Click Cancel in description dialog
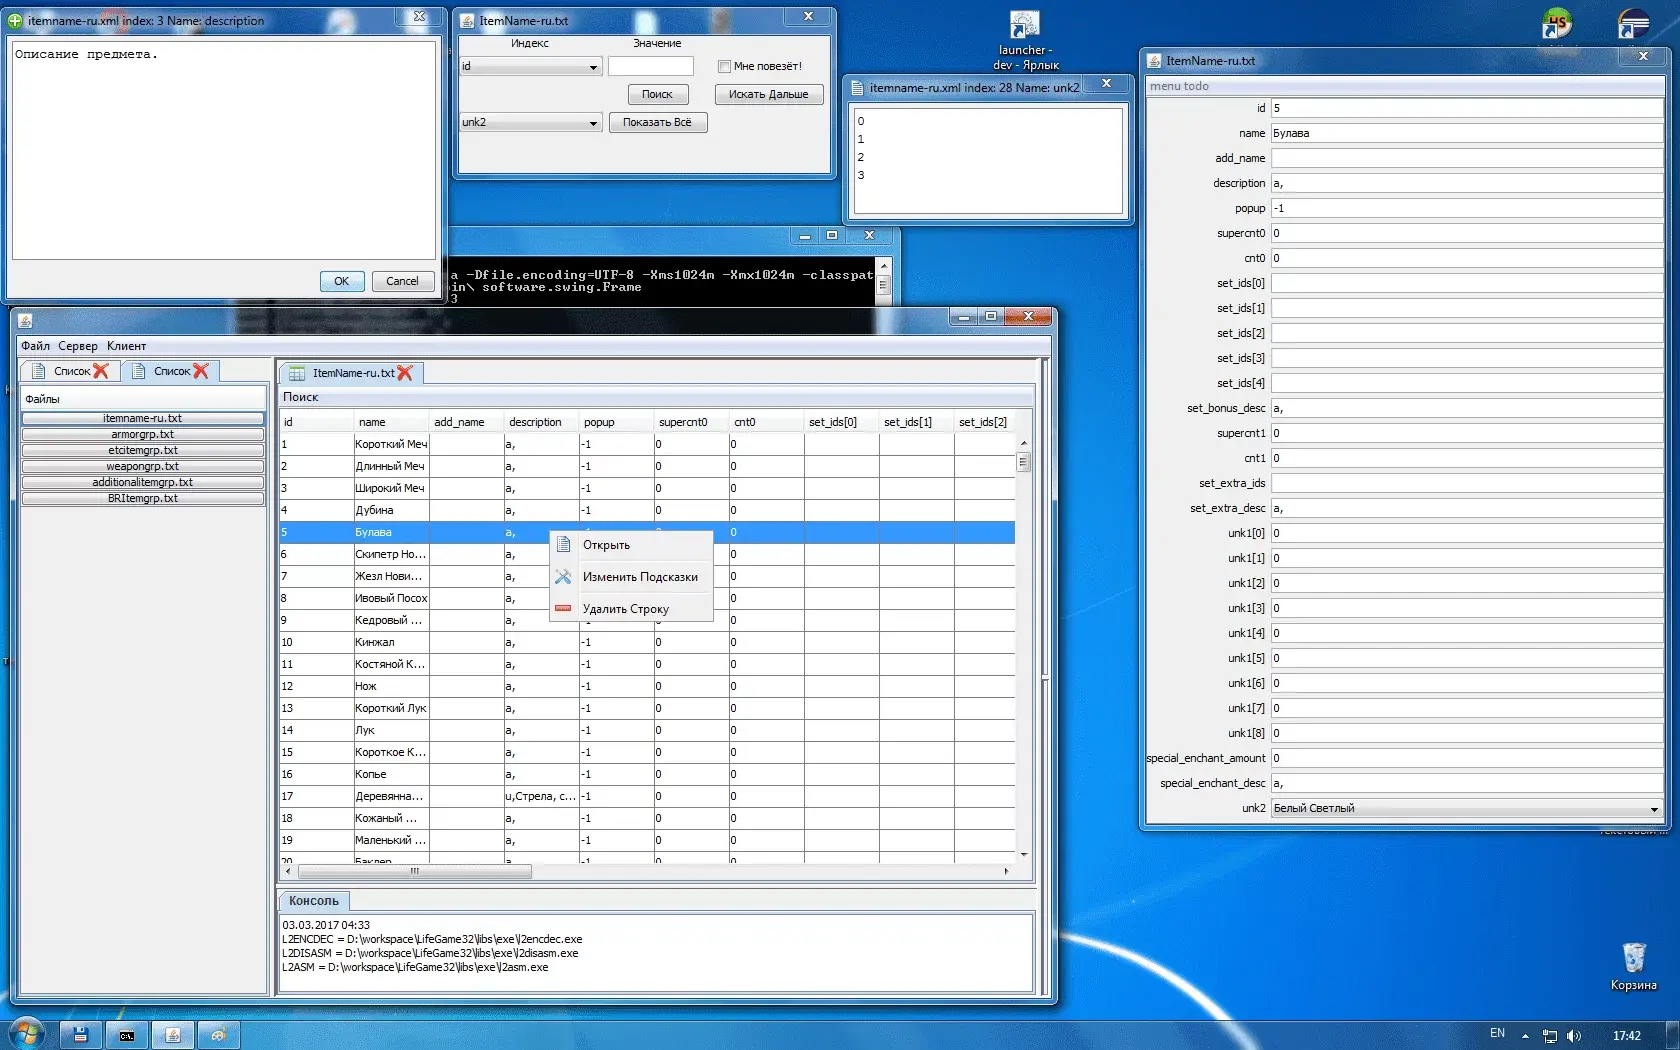 tap(402, 281)
